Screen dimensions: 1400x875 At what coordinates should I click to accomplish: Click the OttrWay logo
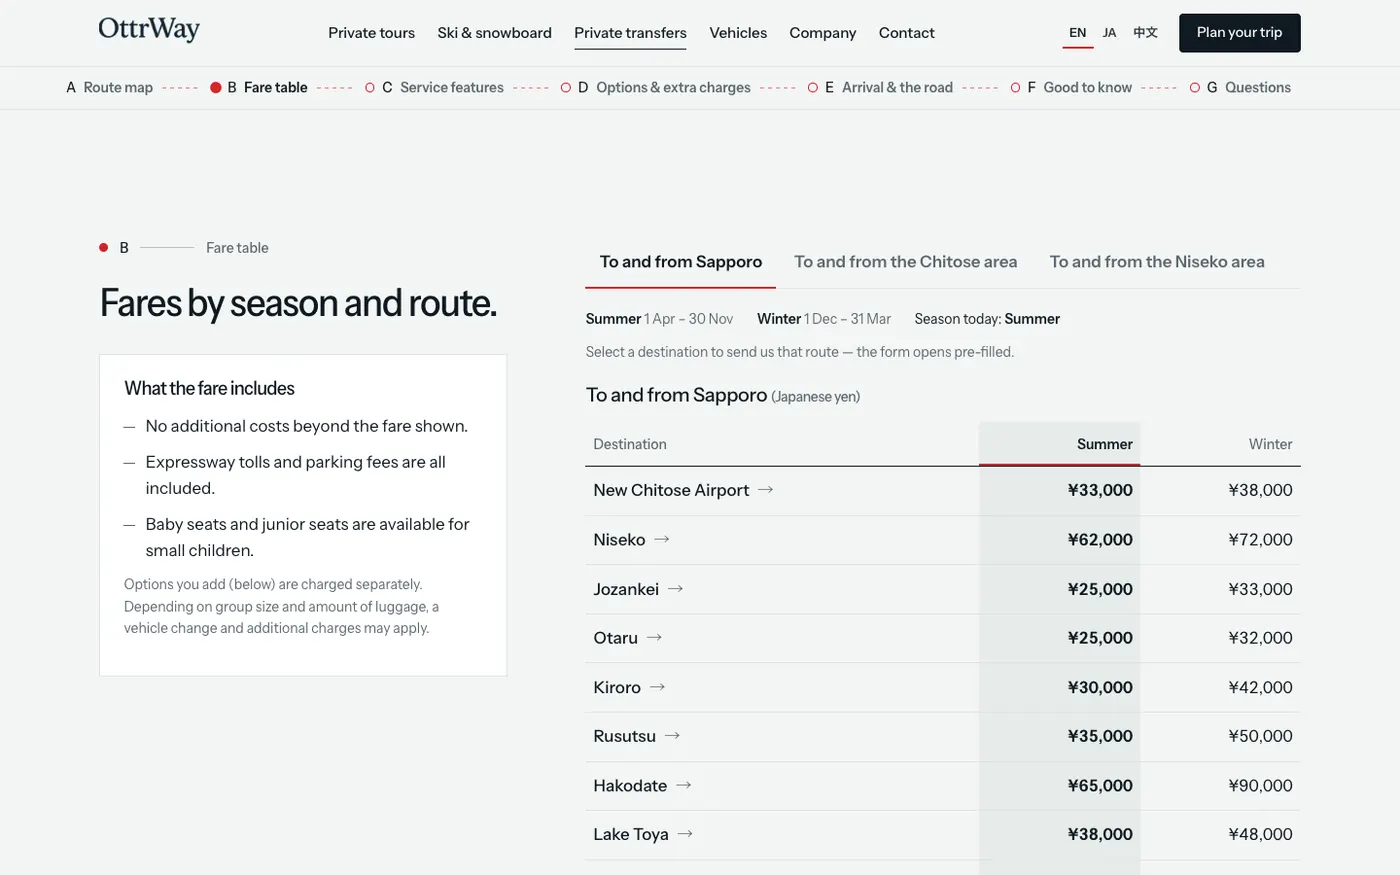coord(149,29)
